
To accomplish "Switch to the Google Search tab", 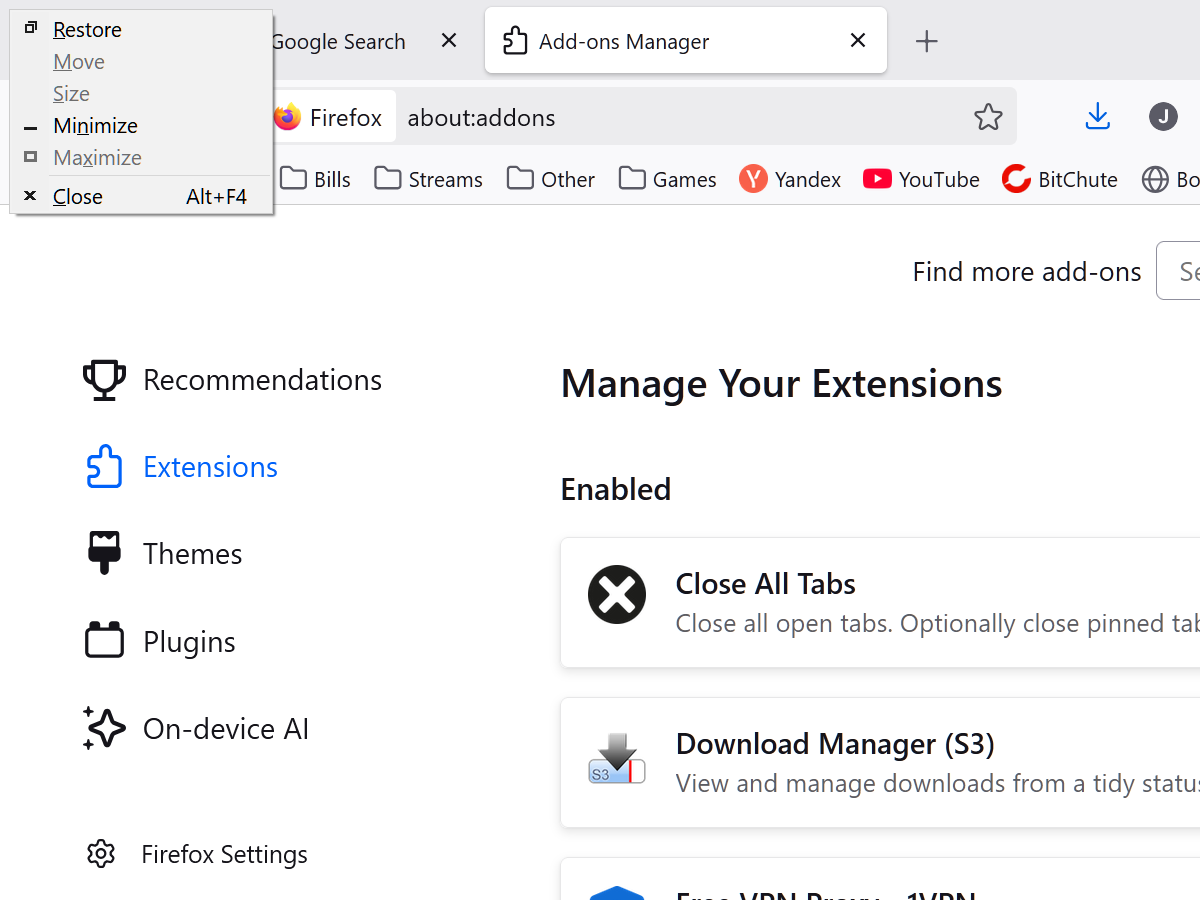I will coord(338,42).
